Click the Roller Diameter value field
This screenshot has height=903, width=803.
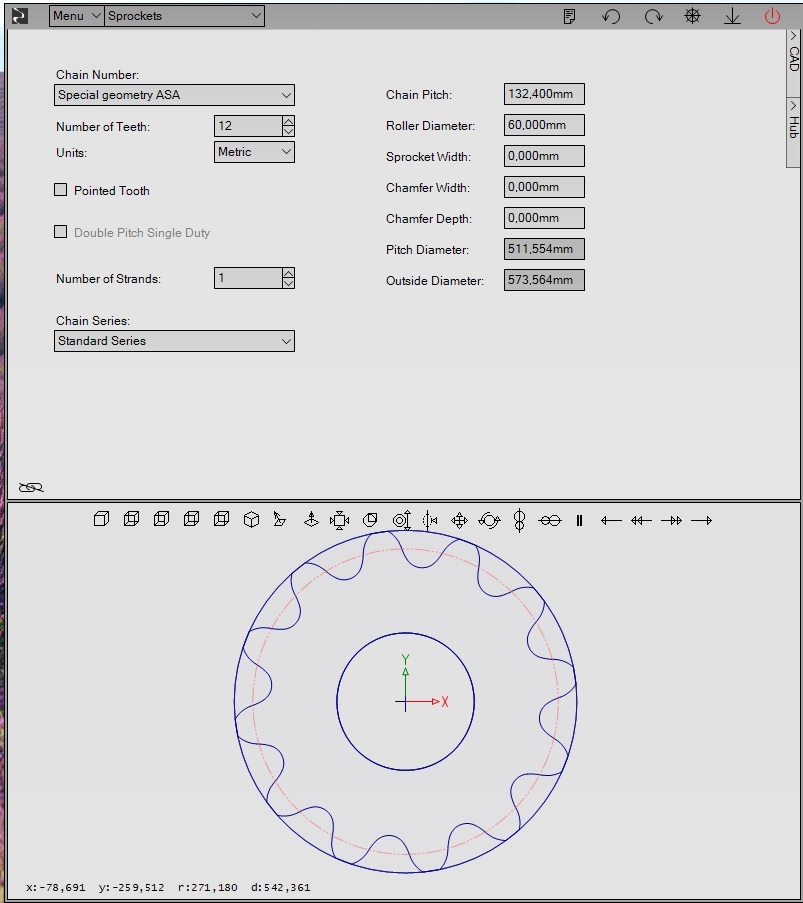(x=544, y=125)
